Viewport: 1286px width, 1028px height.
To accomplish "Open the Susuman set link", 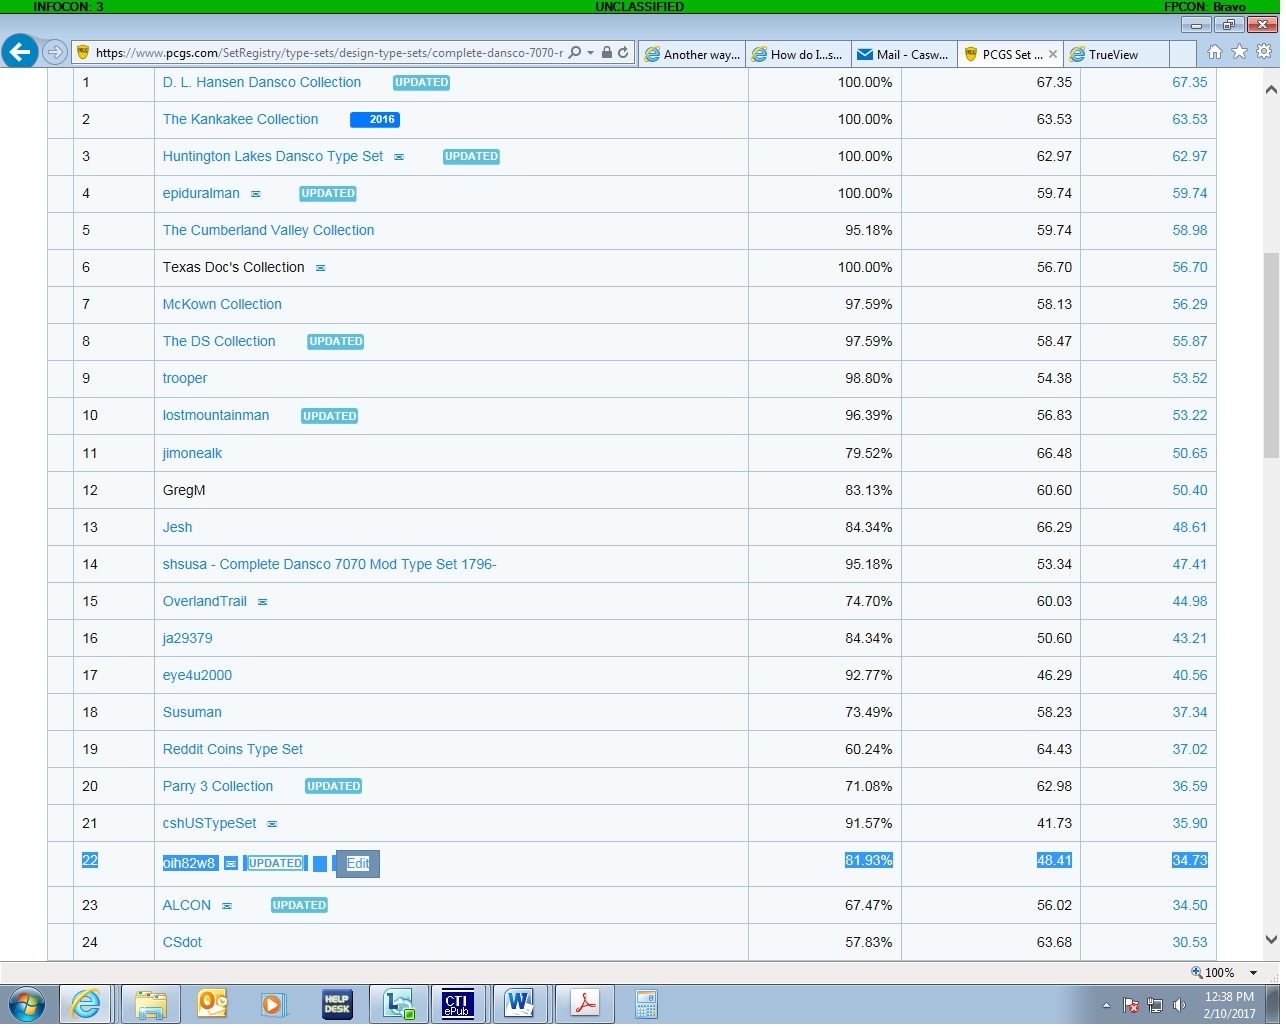I will [x=192, y=712].
